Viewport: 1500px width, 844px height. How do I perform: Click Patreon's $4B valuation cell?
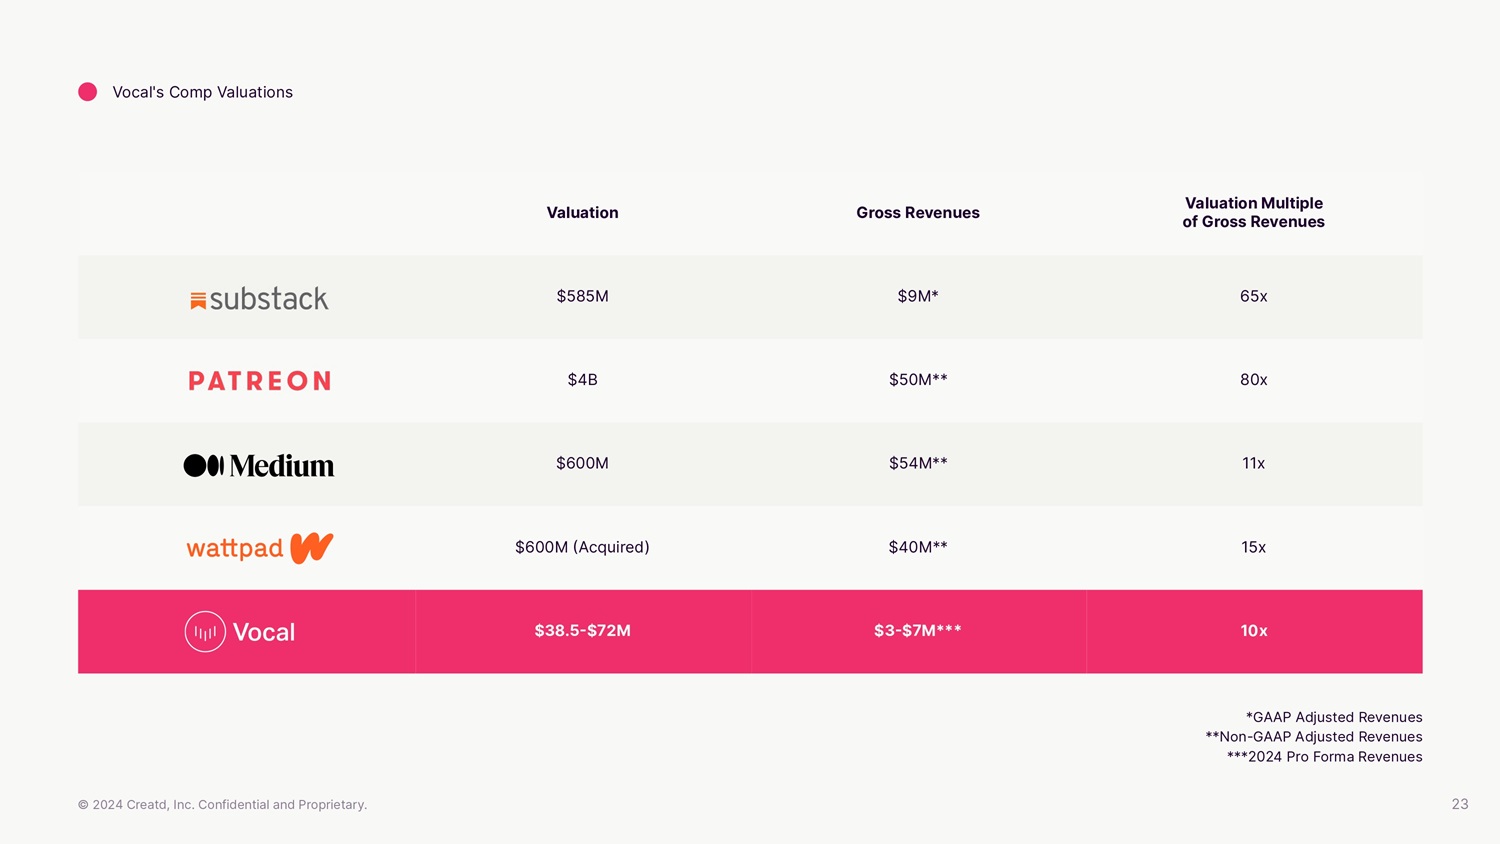(x=582, y=380)
